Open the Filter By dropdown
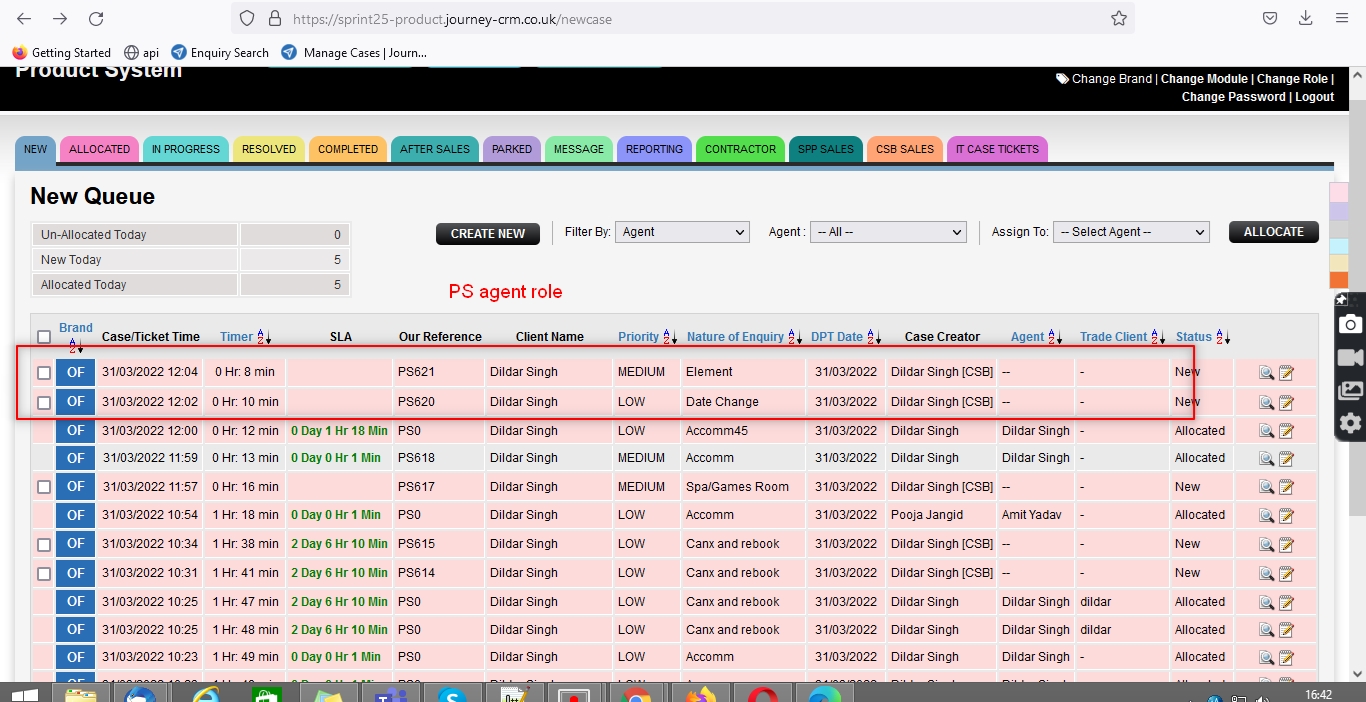1366x702 pixels. 682,232
